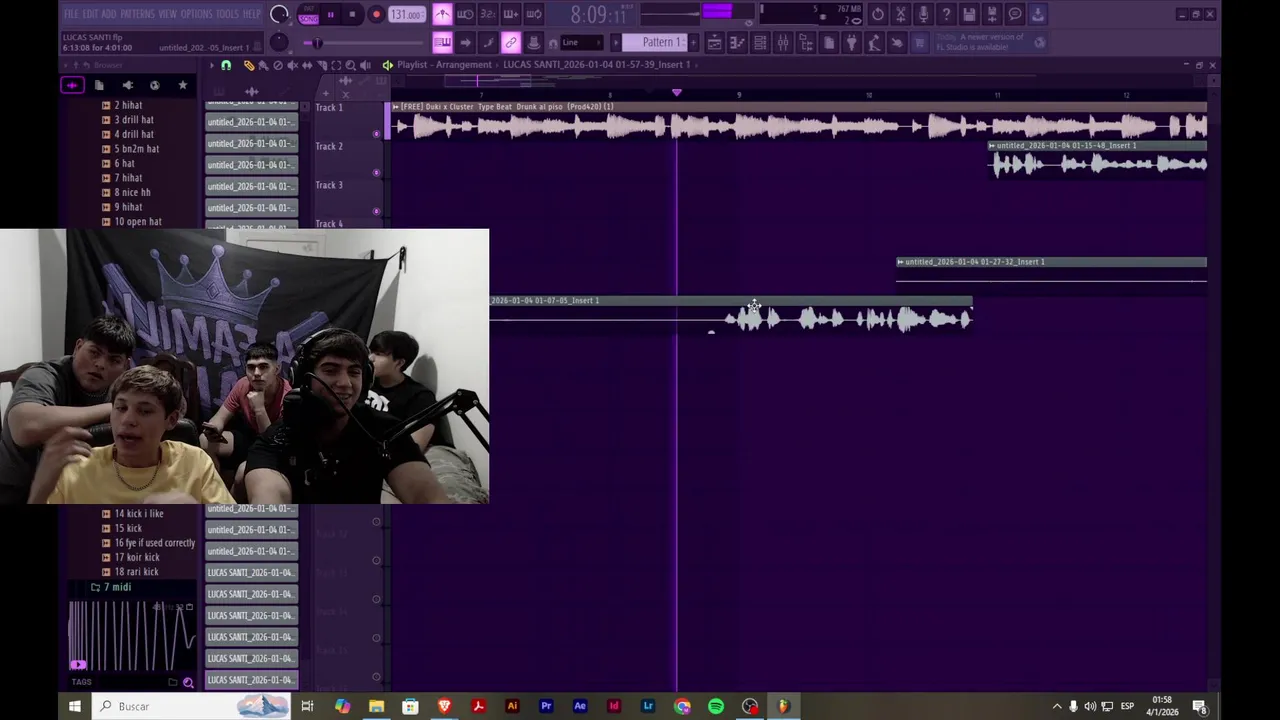This screenshot has width=1280, height=720.
Task: Adjust the main pitch knob
Action: (x=279, y=42)
